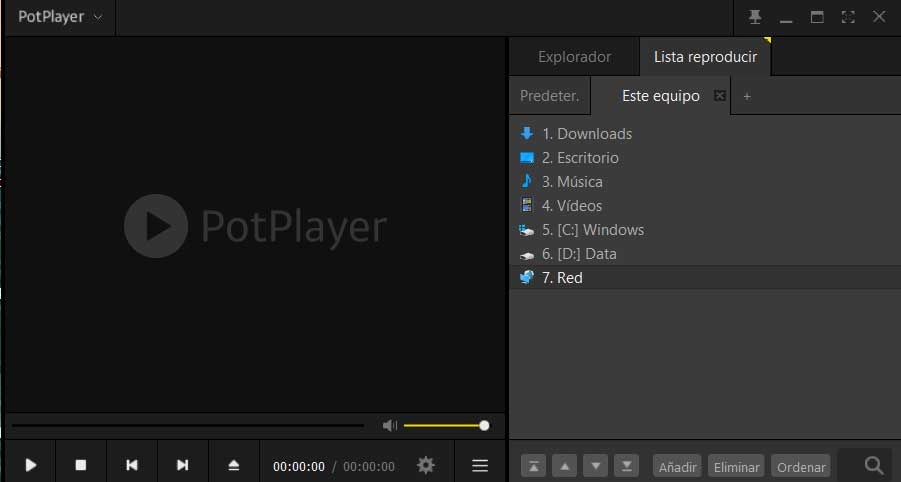Go to the previous track
This screenshot has height=482, width=901.
click(x=132, y=464)
